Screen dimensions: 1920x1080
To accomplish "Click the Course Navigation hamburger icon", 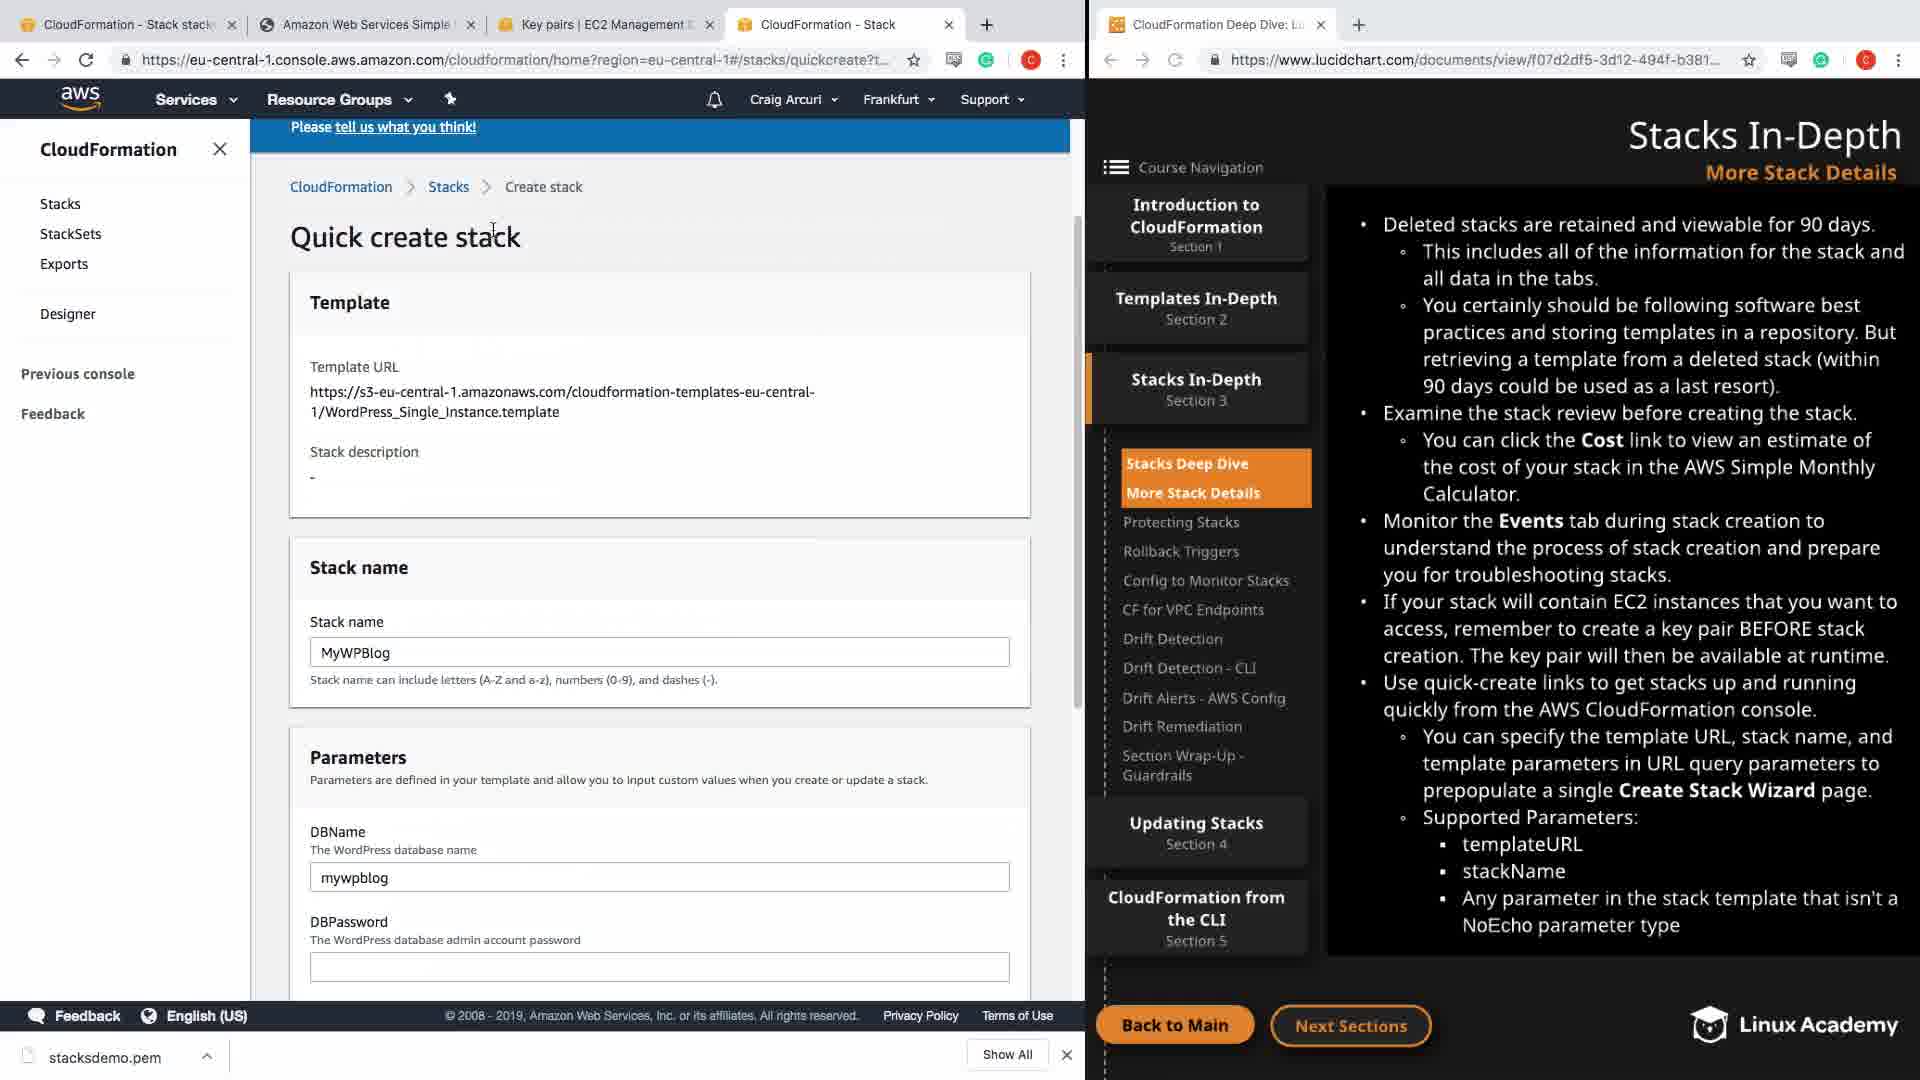I will [1116, 167].
